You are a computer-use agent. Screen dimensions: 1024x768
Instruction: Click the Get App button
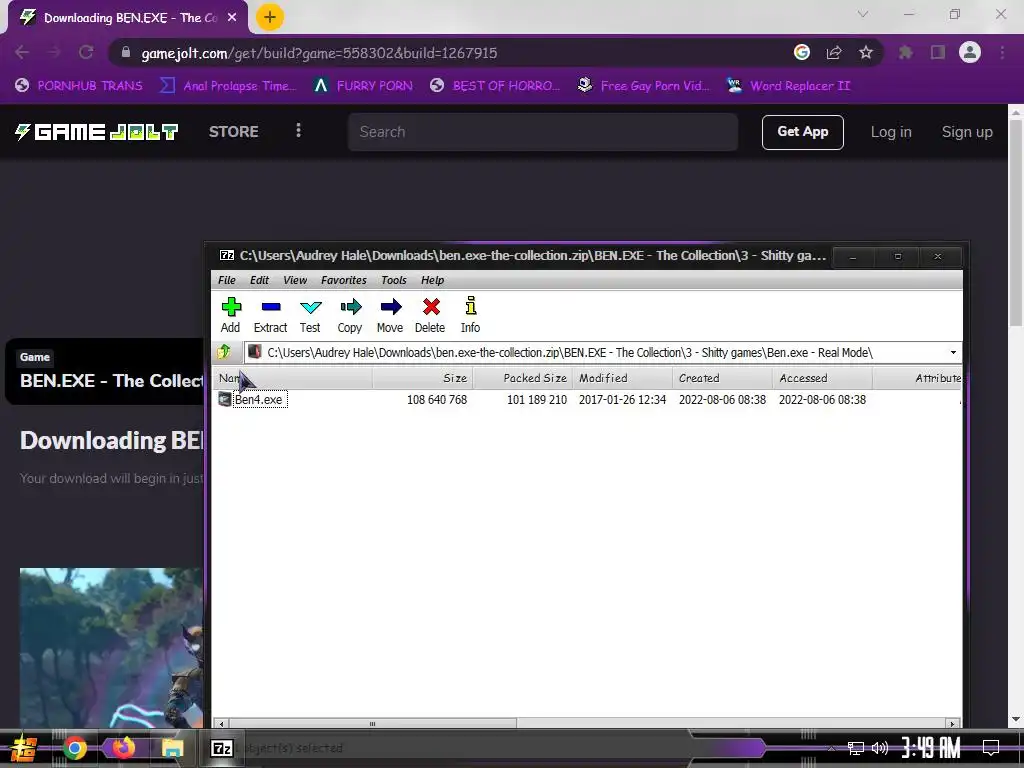[803, 132]
